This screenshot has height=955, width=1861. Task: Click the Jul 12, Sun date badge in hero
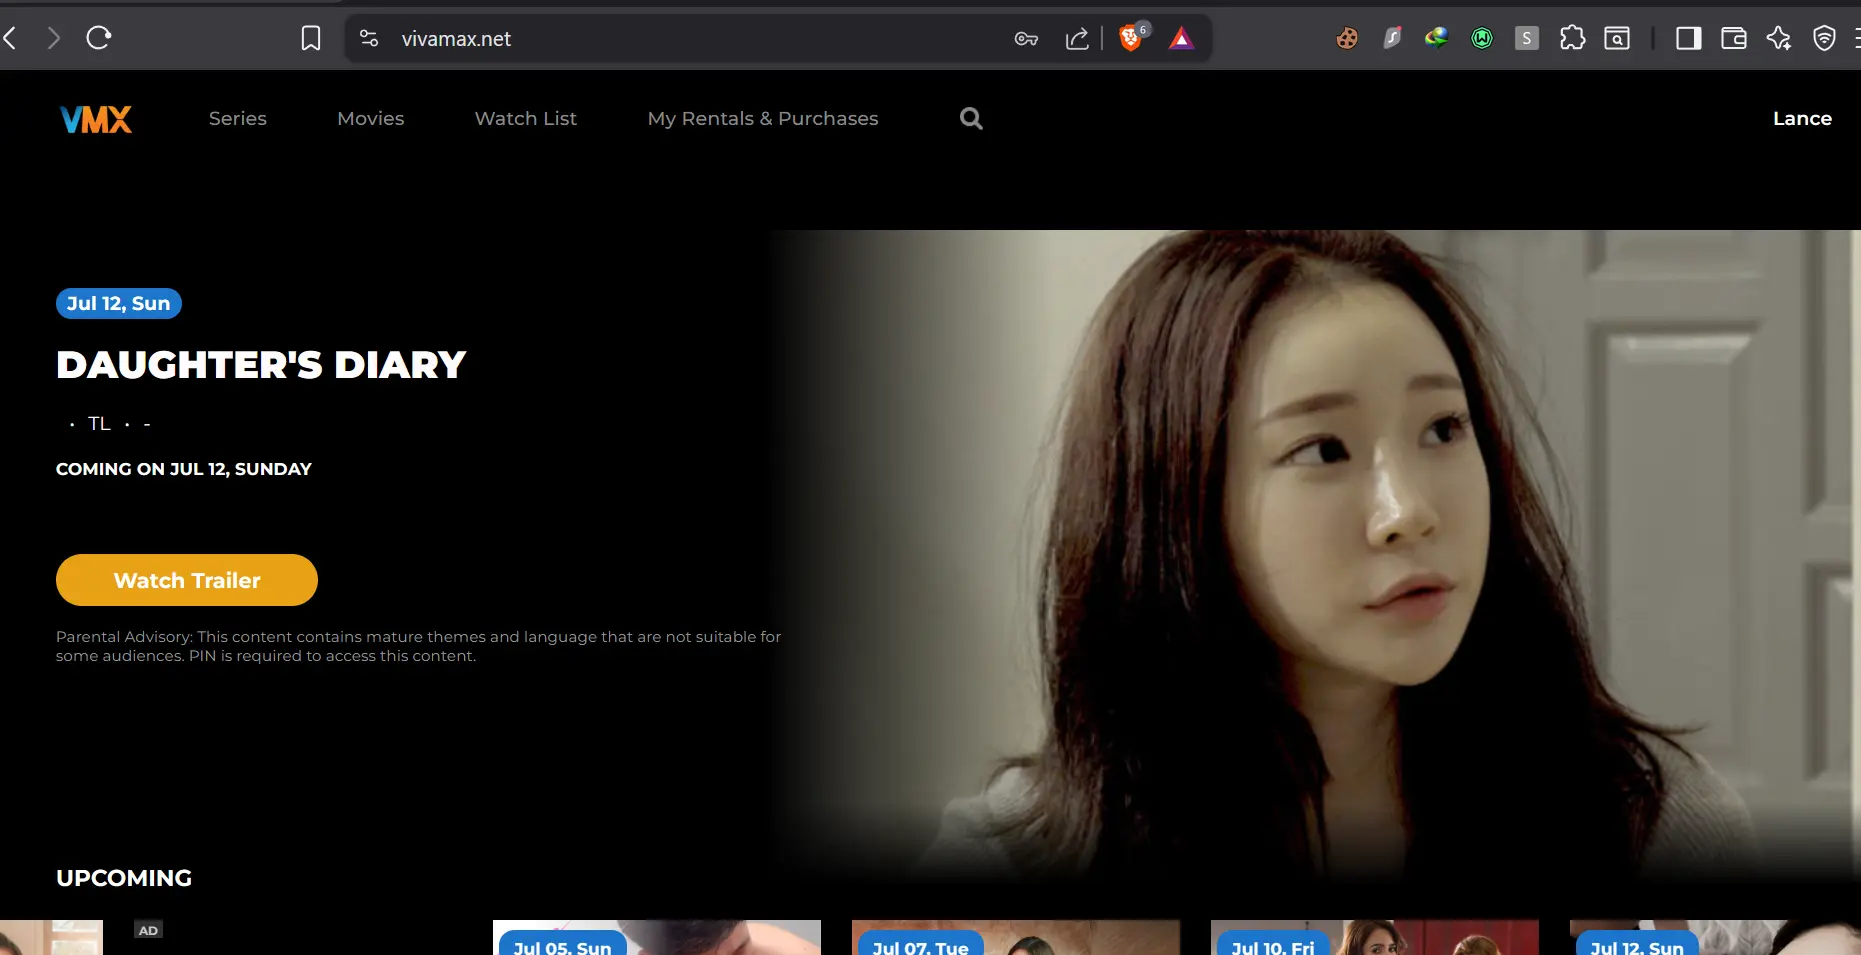(x=119, y=303)
